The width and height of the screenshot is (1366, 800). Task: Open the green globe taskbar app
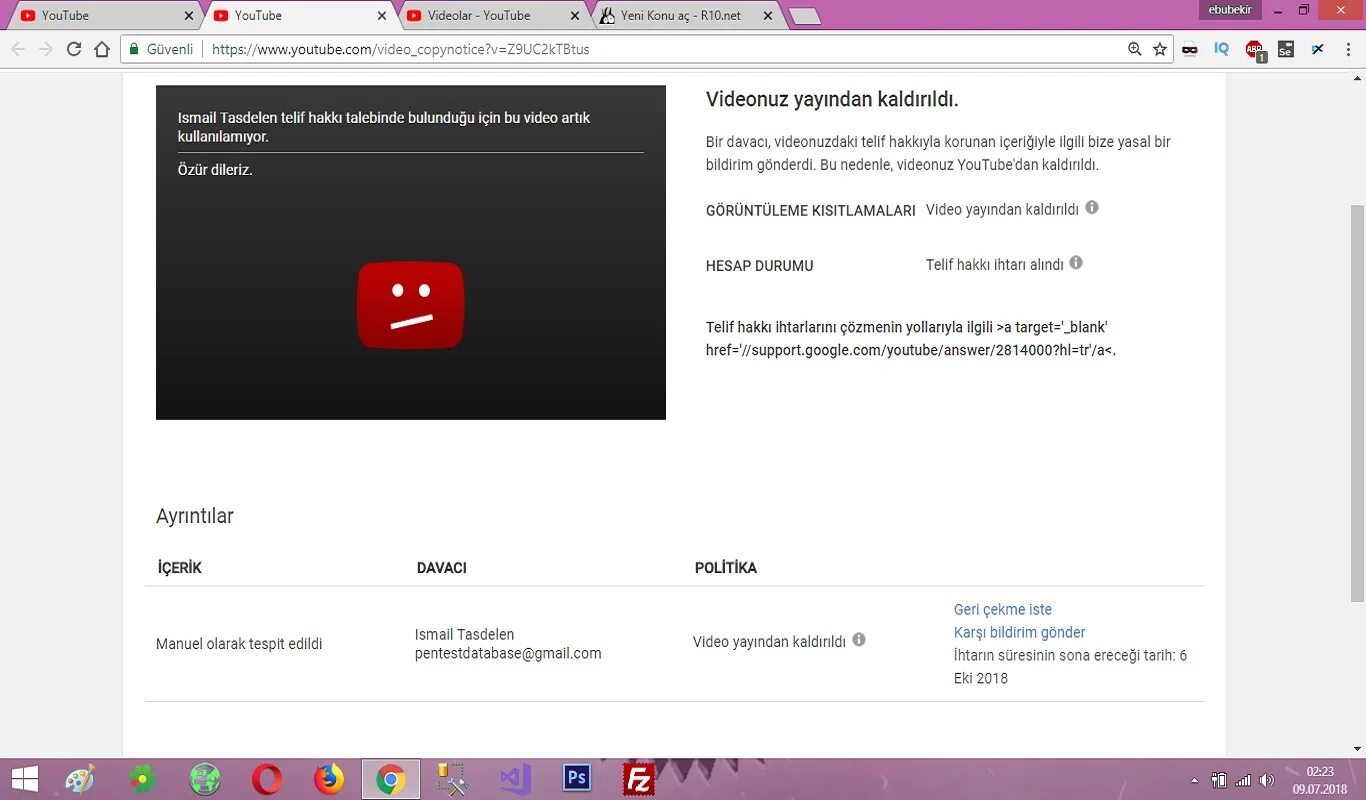click(205, 779)
